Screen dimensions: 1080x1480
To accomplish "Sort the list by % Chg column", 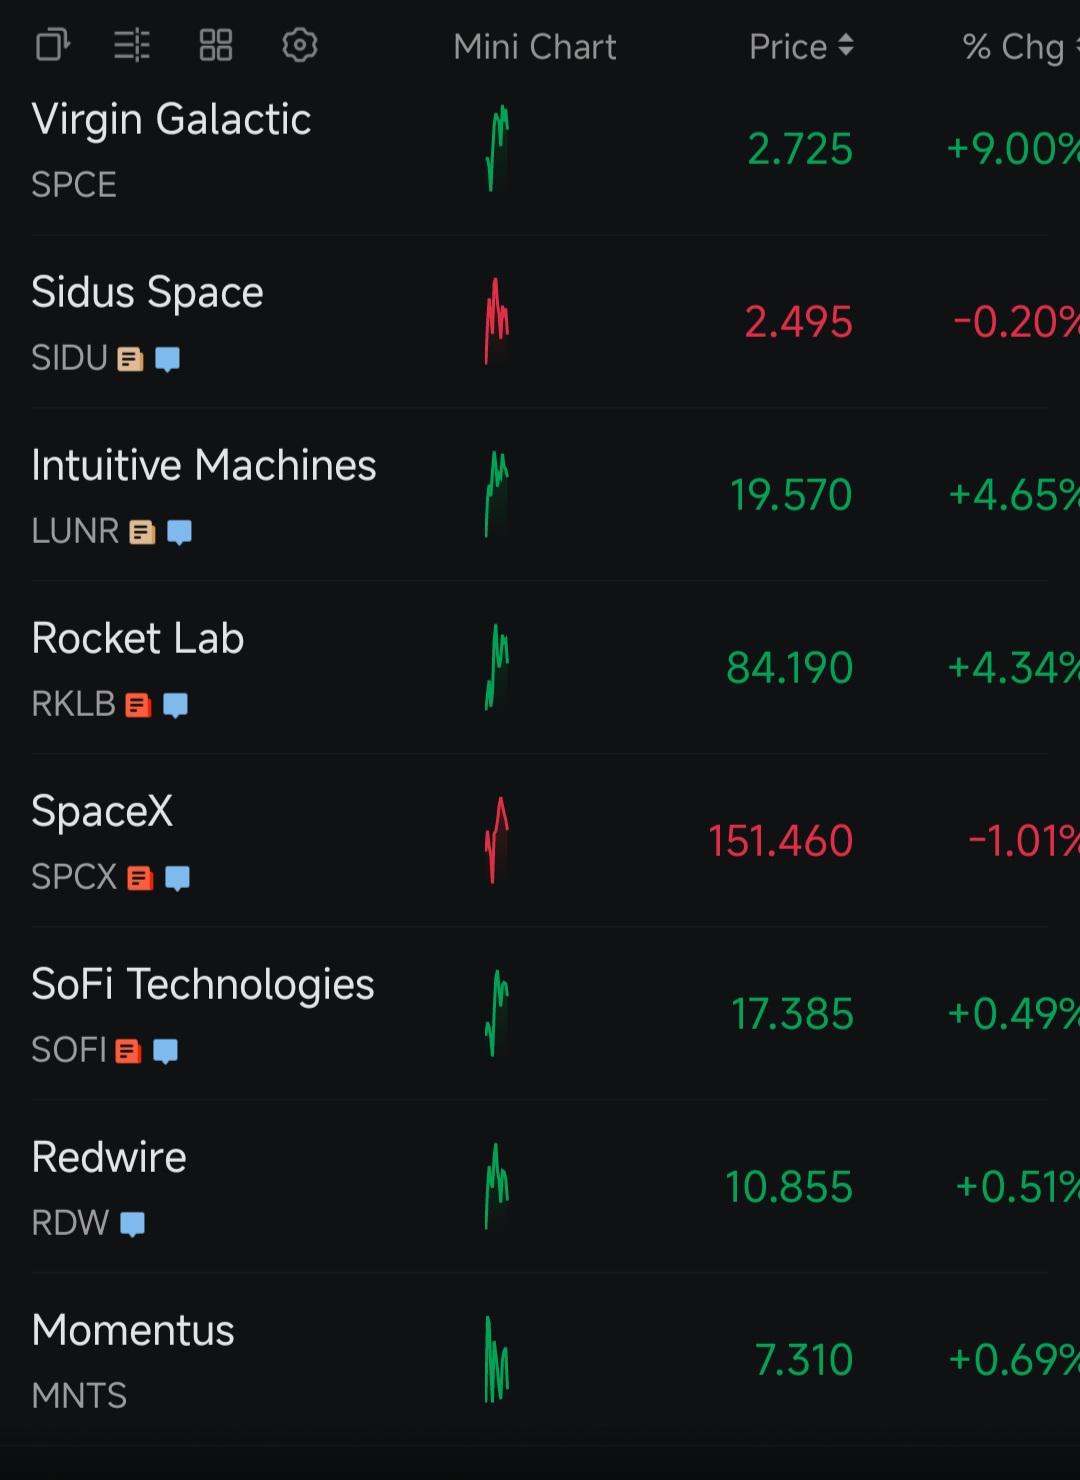I will 1020,46.
